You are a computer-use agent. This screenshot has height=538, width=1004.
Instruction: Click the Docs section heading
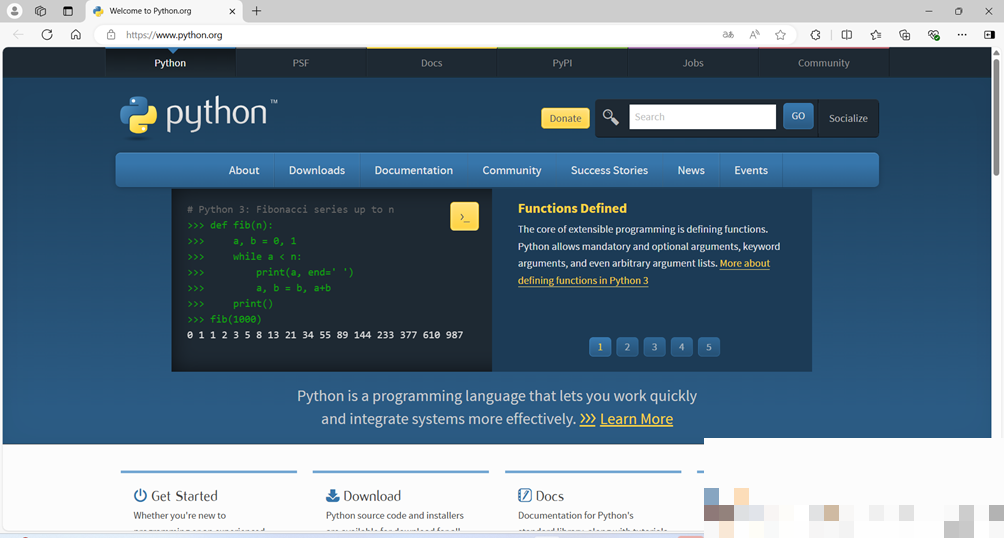[x=549, y=496]
